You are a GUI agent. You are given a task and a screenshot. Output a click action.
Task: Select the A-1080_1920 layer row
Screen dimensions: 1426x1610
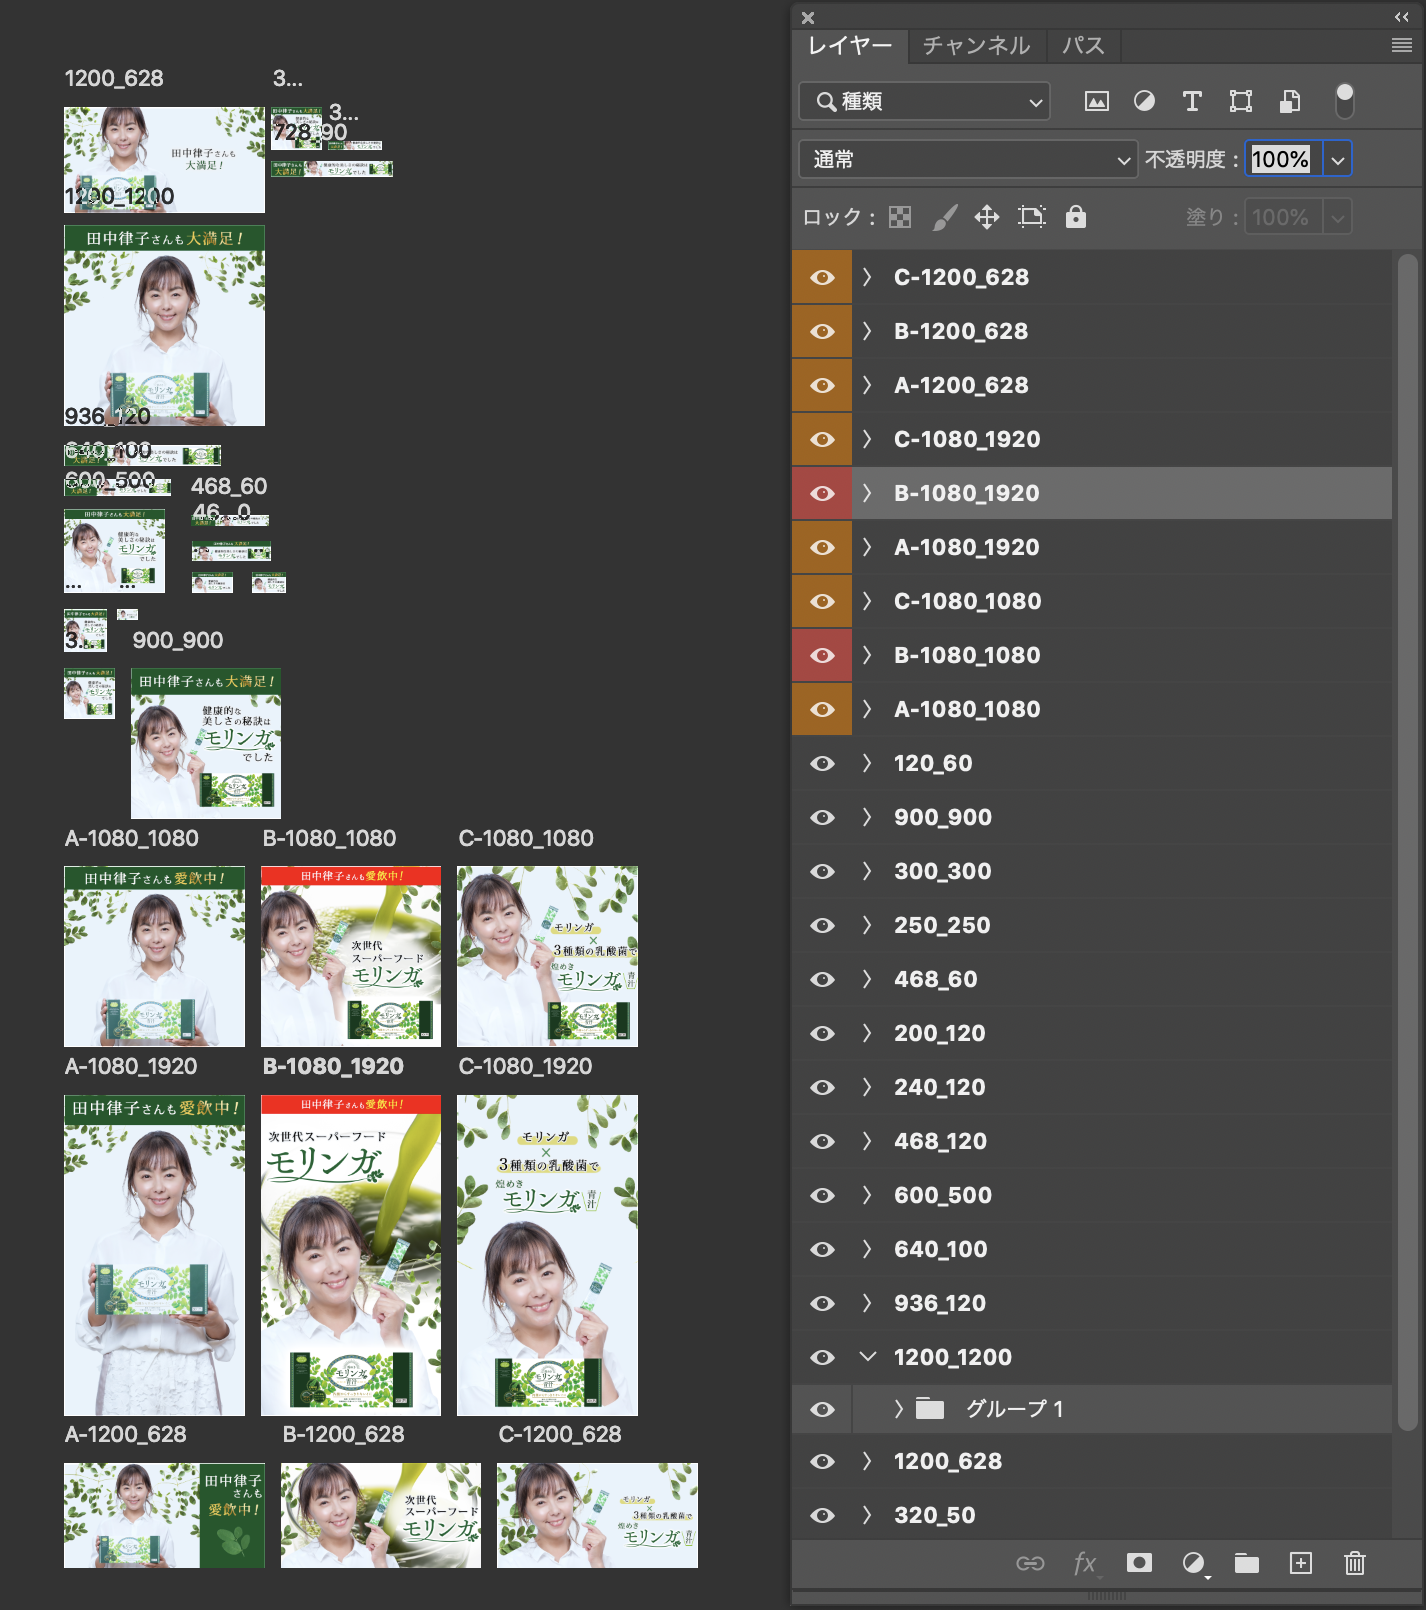pos(1092,547)
